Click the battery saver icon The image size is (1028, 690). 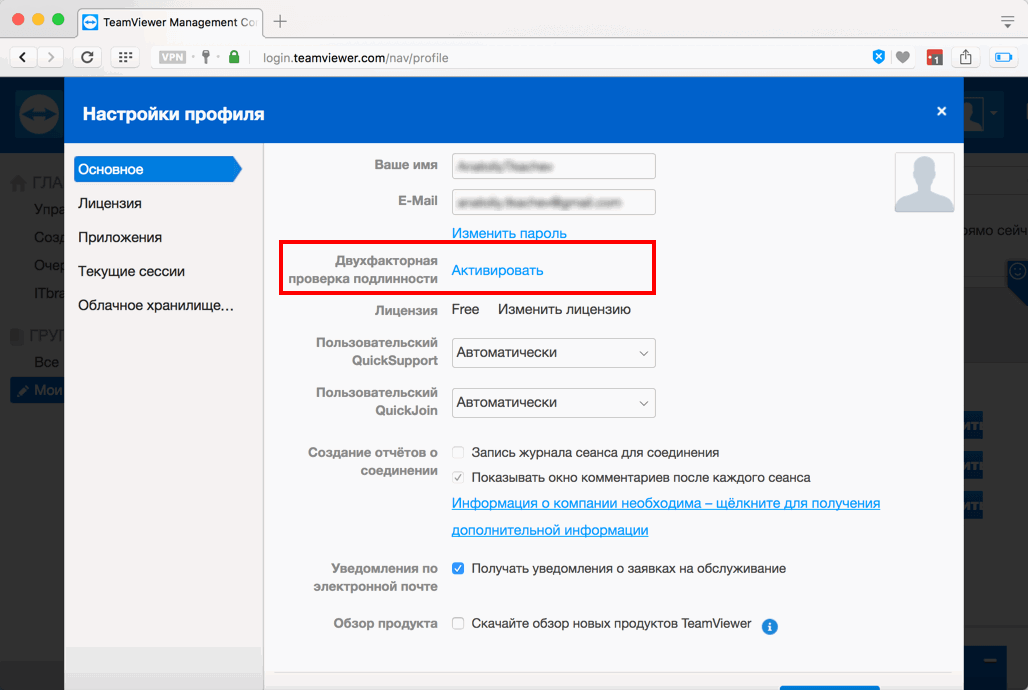[1004, 57]
